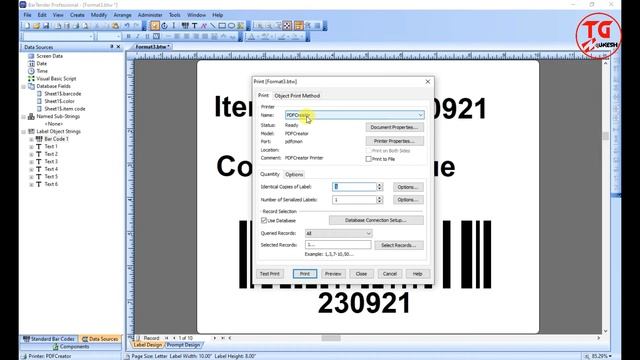Collapse the Label Object Strings node
Viewport: 640px width, 360px height.
[x=23, y=131]
